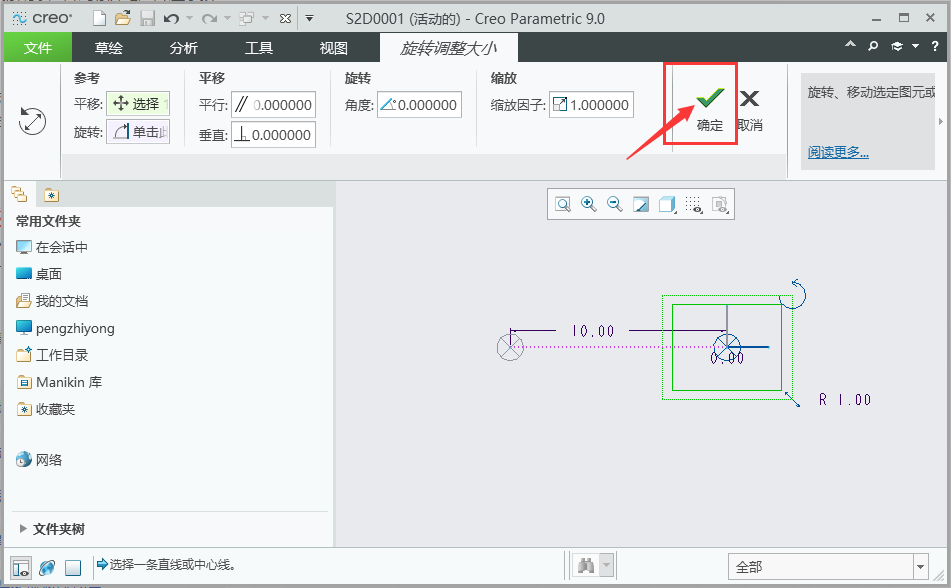
Task: Toggle the navigator pane display icon
Action: point(21,568)
